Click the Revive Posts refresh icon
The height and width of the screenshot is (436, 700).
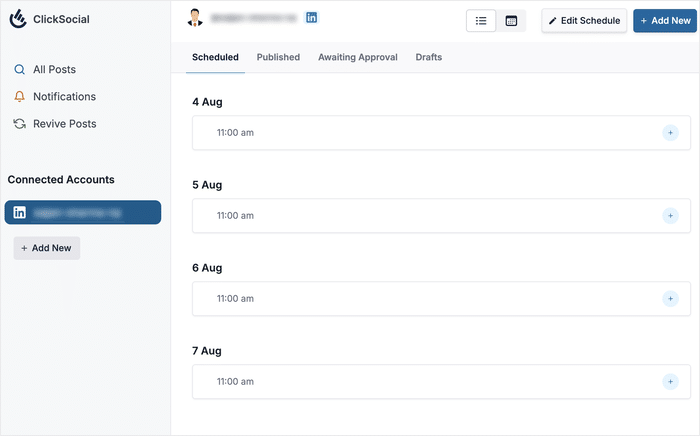click(x=19, y=124)
